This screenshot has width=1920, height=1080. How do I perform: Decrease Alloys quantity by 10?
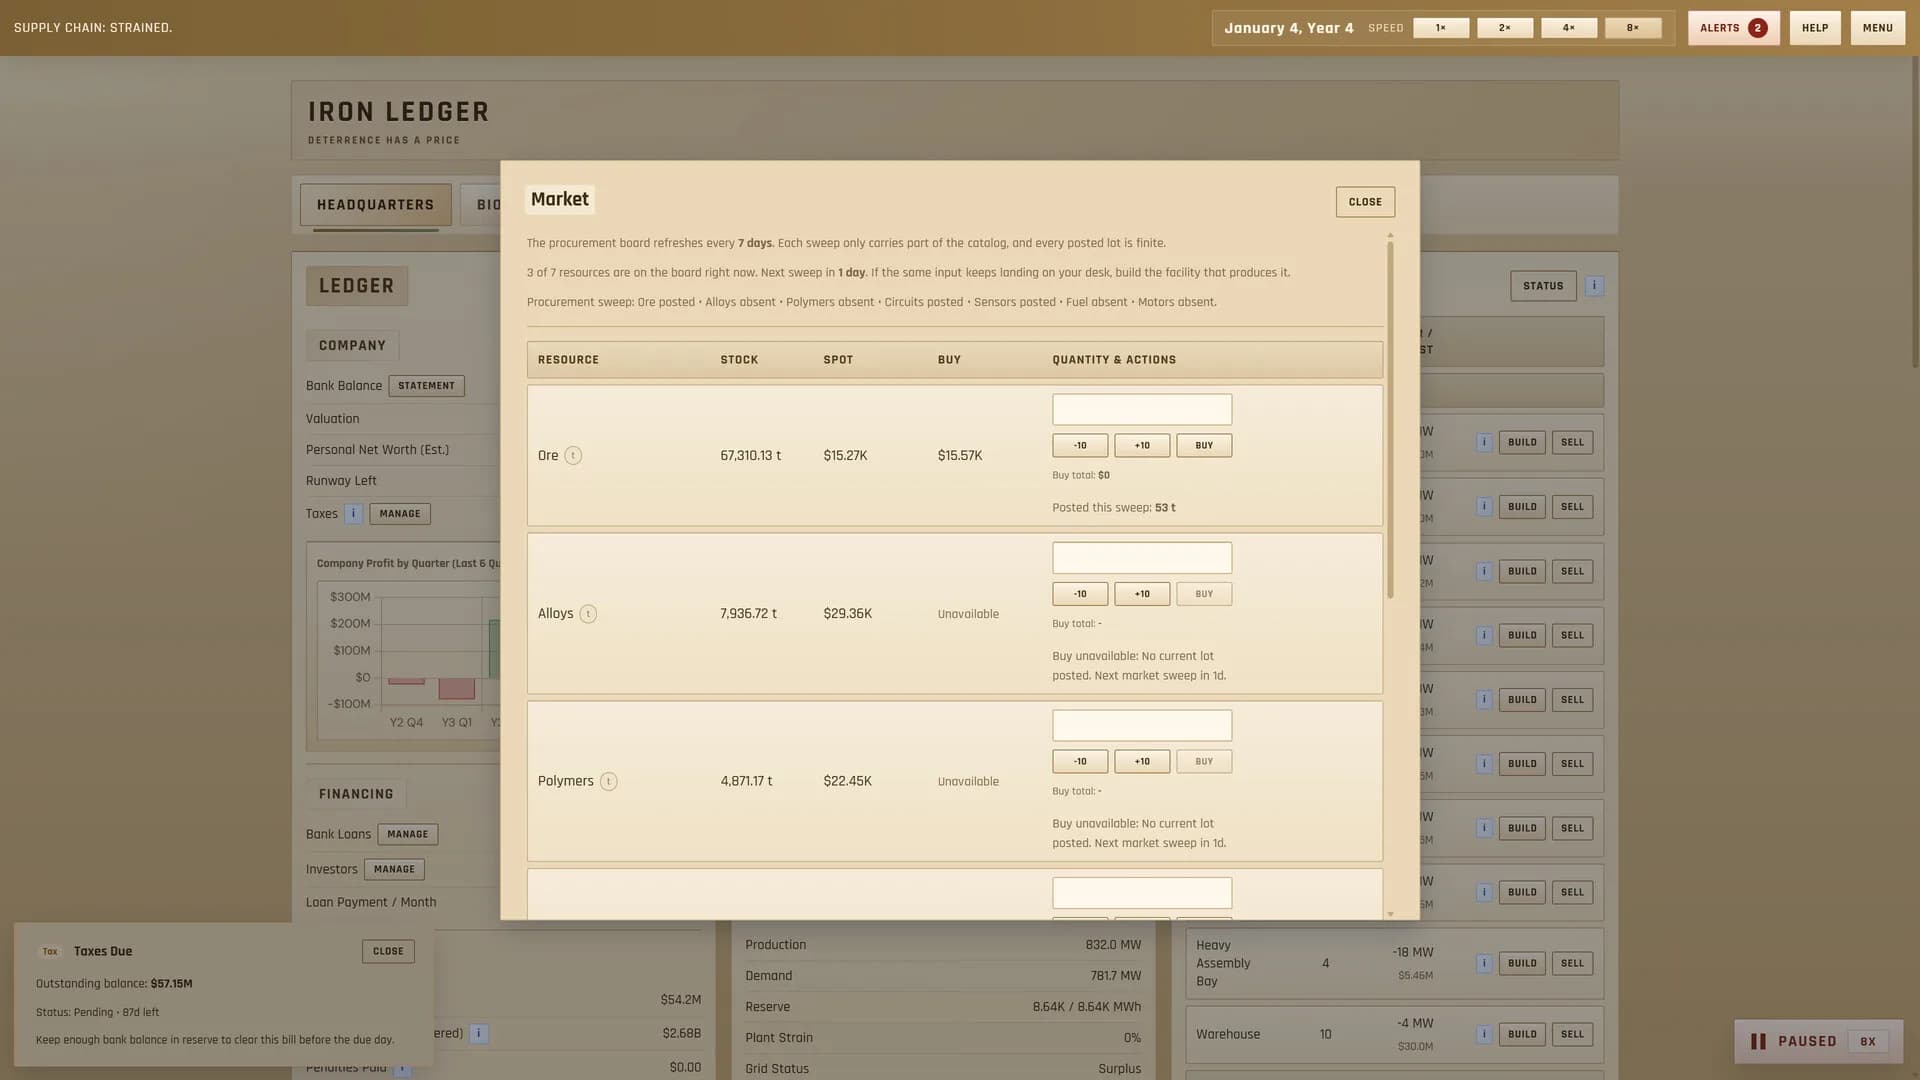[x=1080, y=594]
